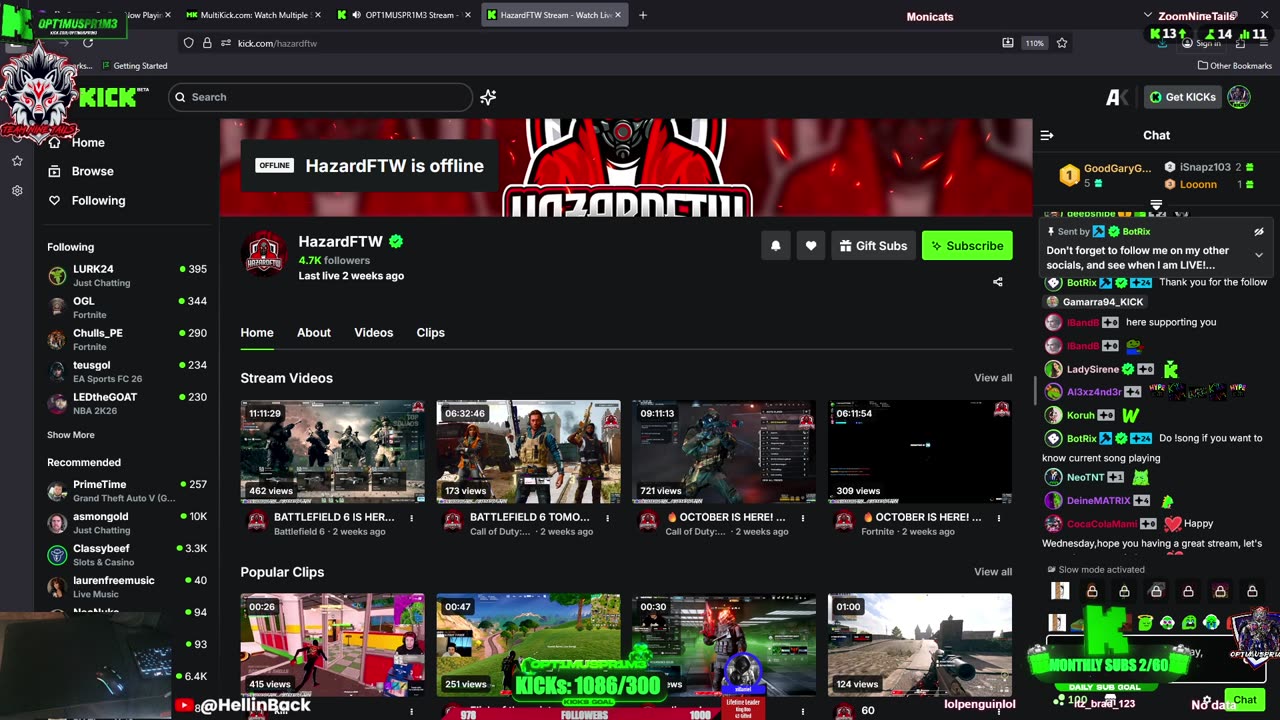Viewport: 1280px width, 720px height.
Task: Click the sparkle icon beside search
Action: pos(488,97)
